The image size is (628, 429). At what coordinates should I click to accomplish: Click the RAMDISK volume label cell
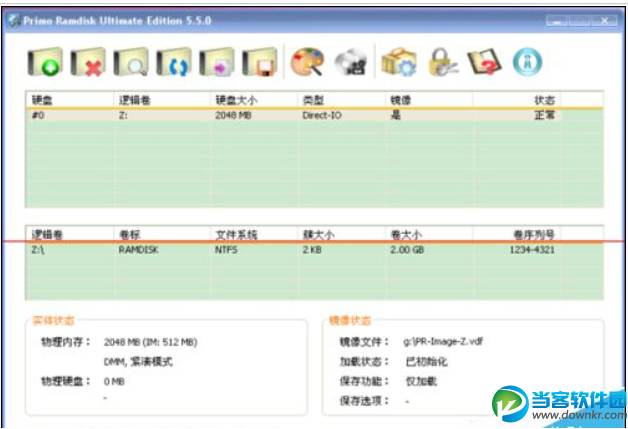pyautogui.click(x=138, y=250)
